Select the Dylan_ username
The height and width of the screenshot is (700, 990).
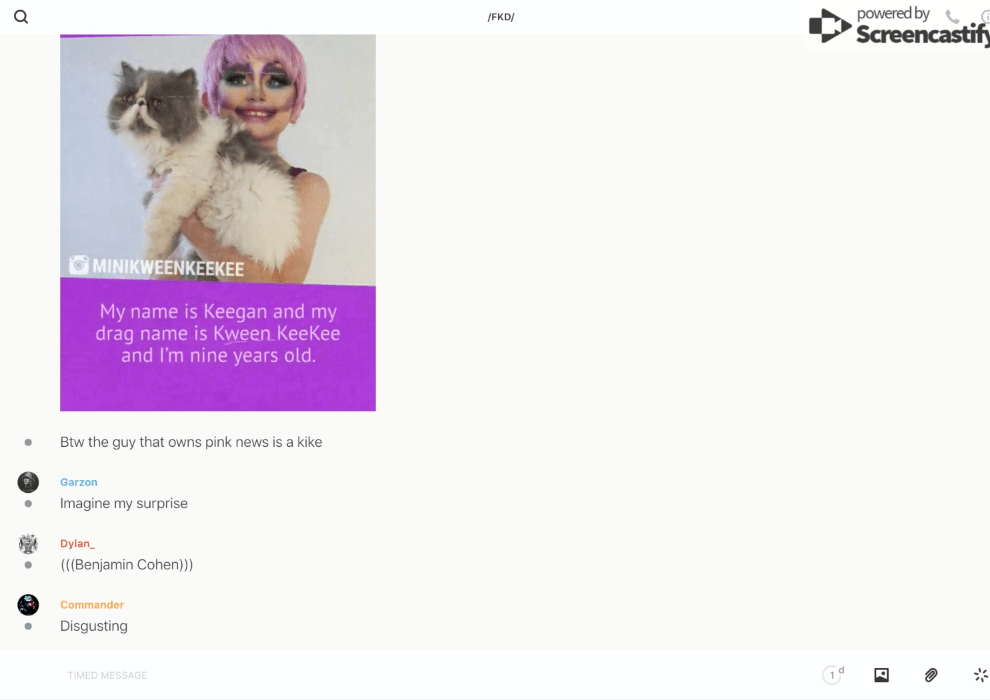tap(77, 544)
